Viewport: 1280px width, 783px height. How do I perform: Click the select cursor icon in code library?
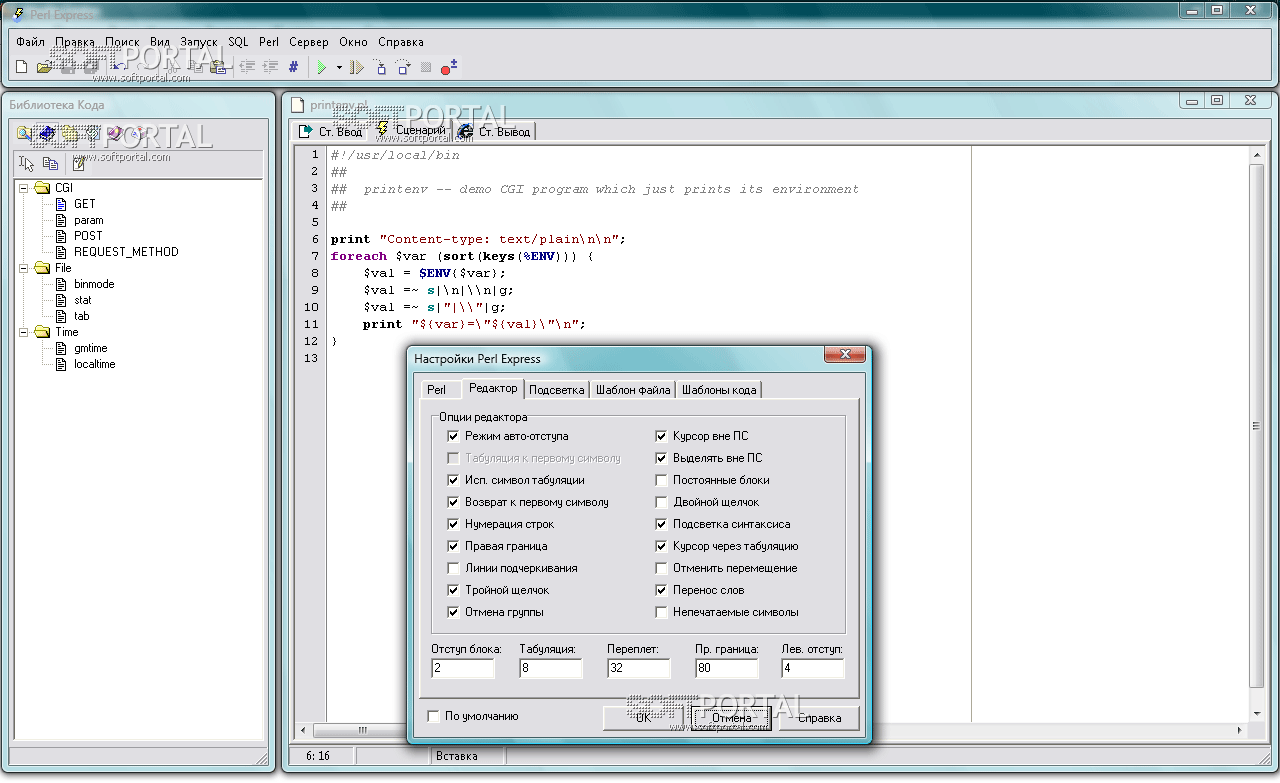pyautogui.click(x=27, y=164)
